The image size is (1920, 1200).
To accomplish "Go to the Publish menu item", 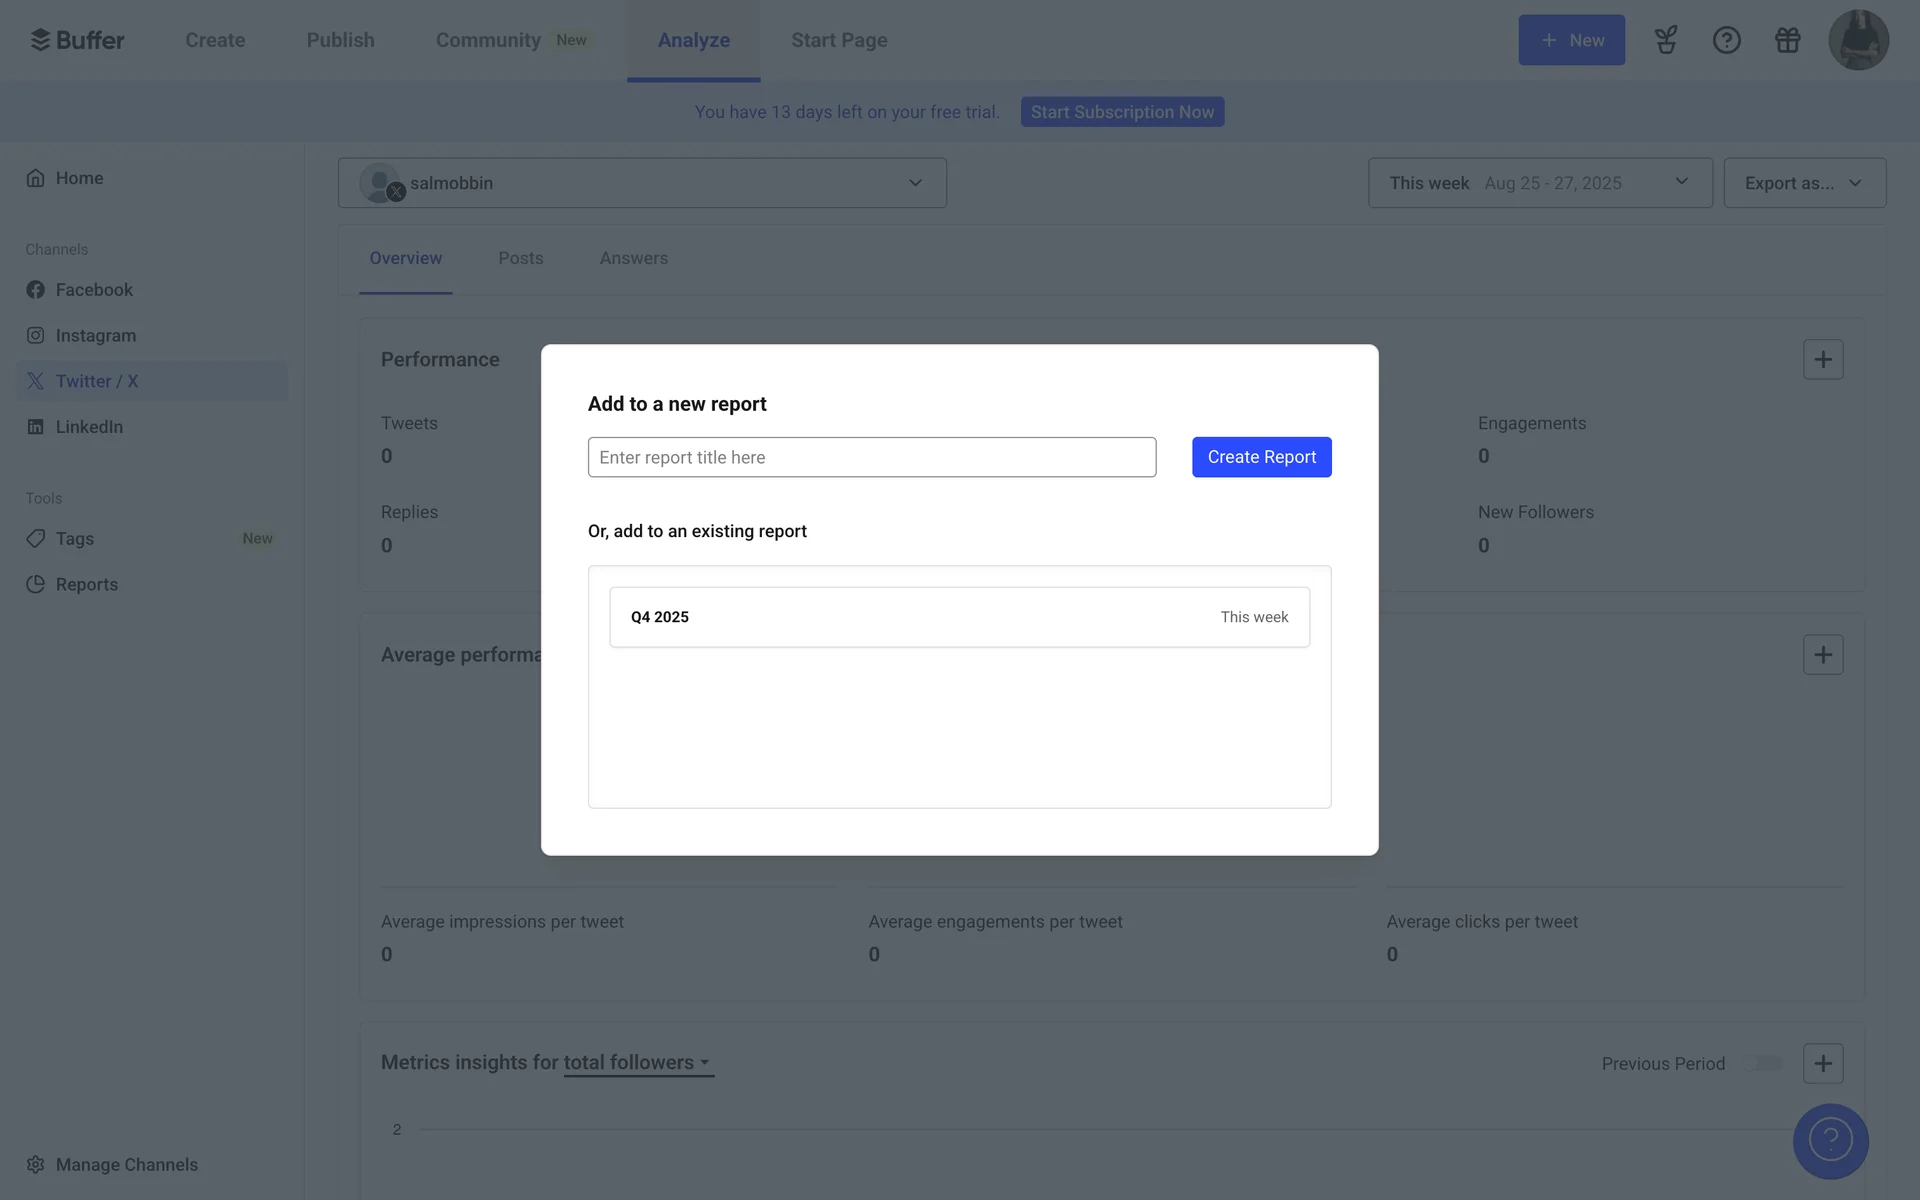I will [340, 40].
